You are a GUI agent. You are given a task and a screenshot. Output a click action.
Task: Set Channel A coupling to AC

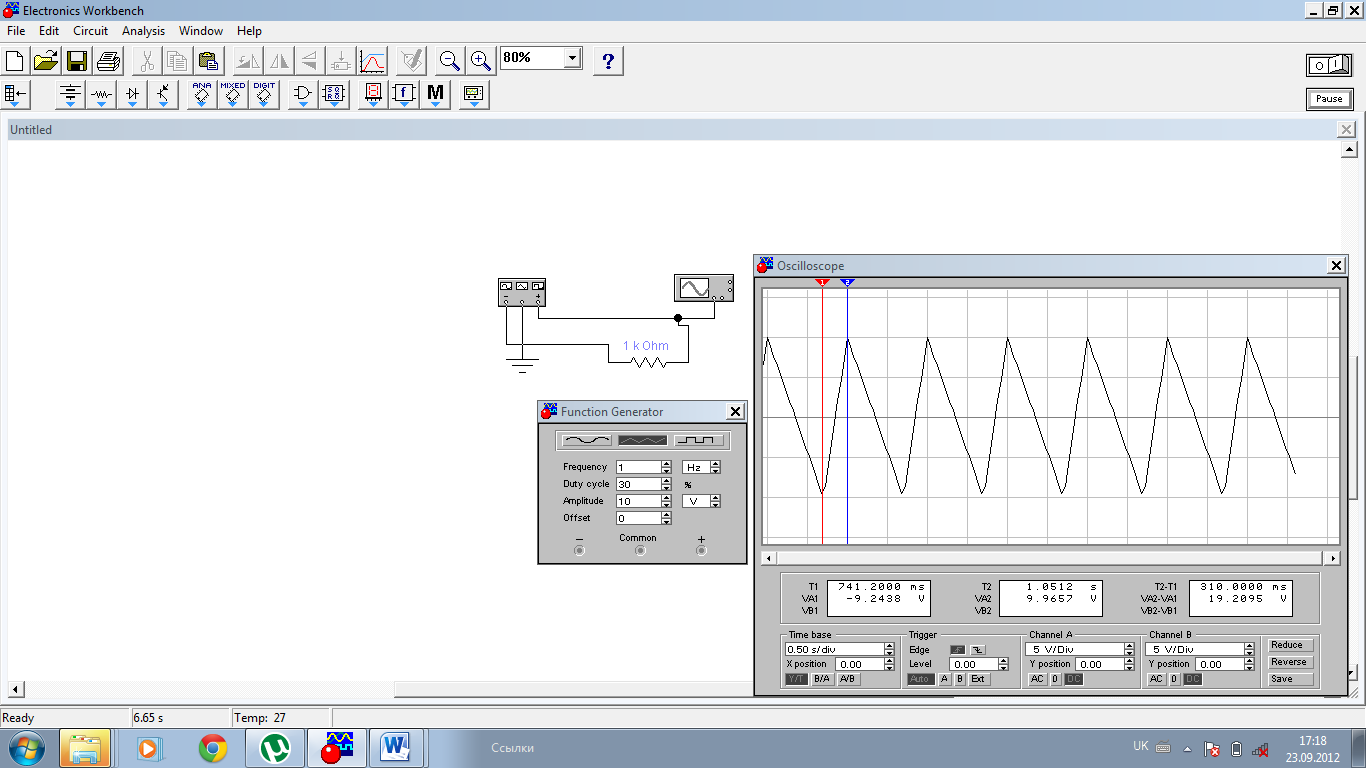click(x=1037, y=679)
